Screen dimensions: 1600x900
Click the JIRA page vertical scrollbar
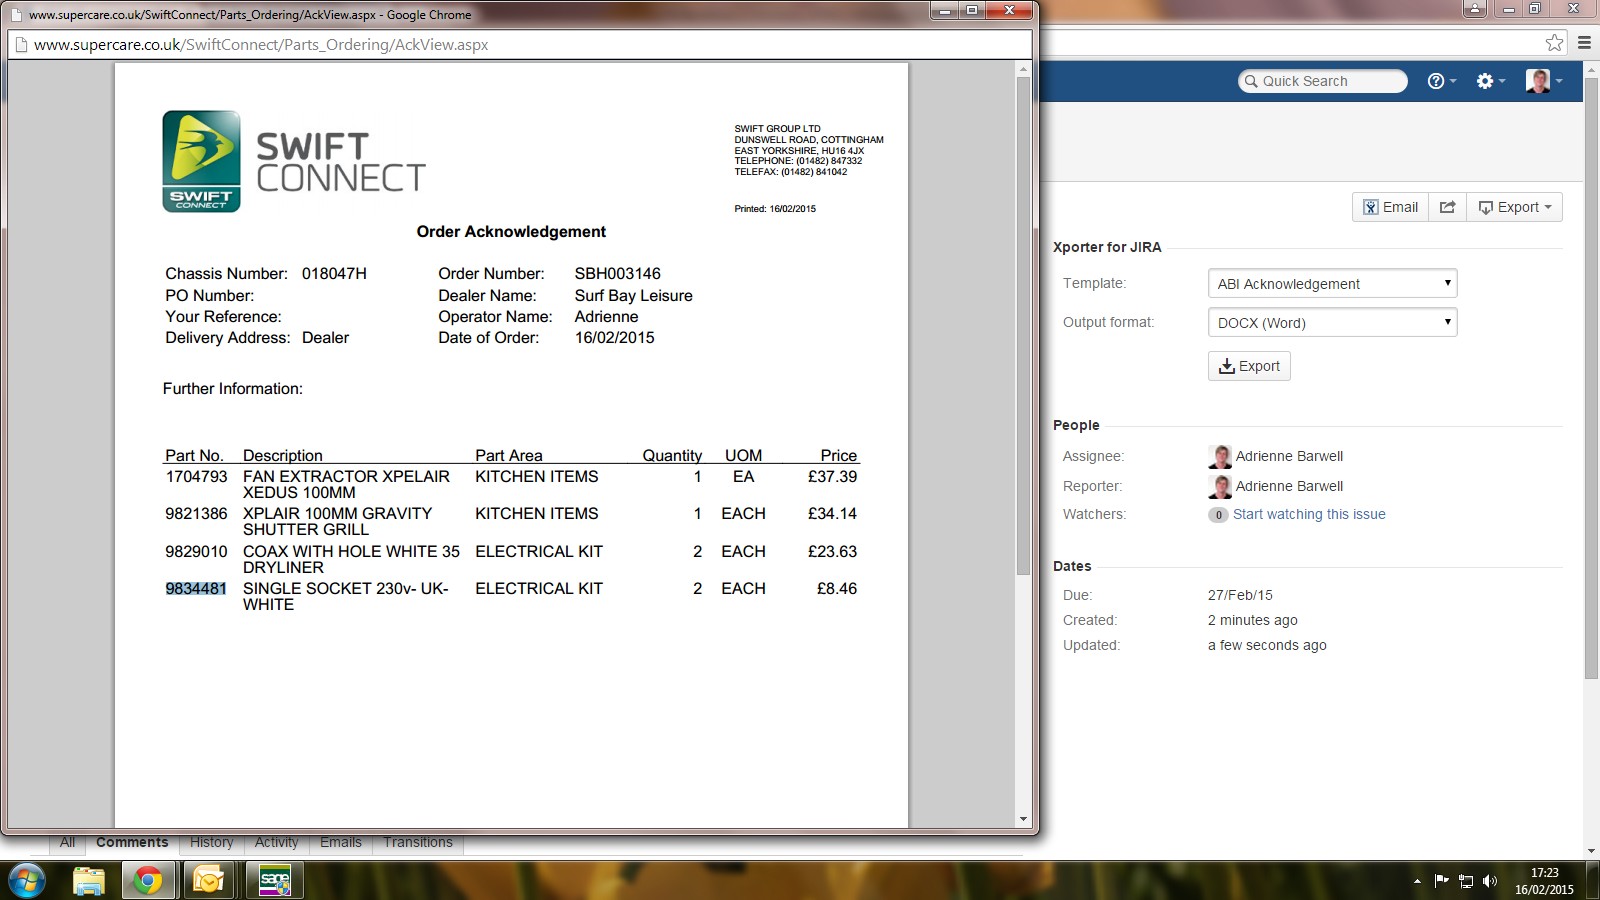click(1592, 380)
